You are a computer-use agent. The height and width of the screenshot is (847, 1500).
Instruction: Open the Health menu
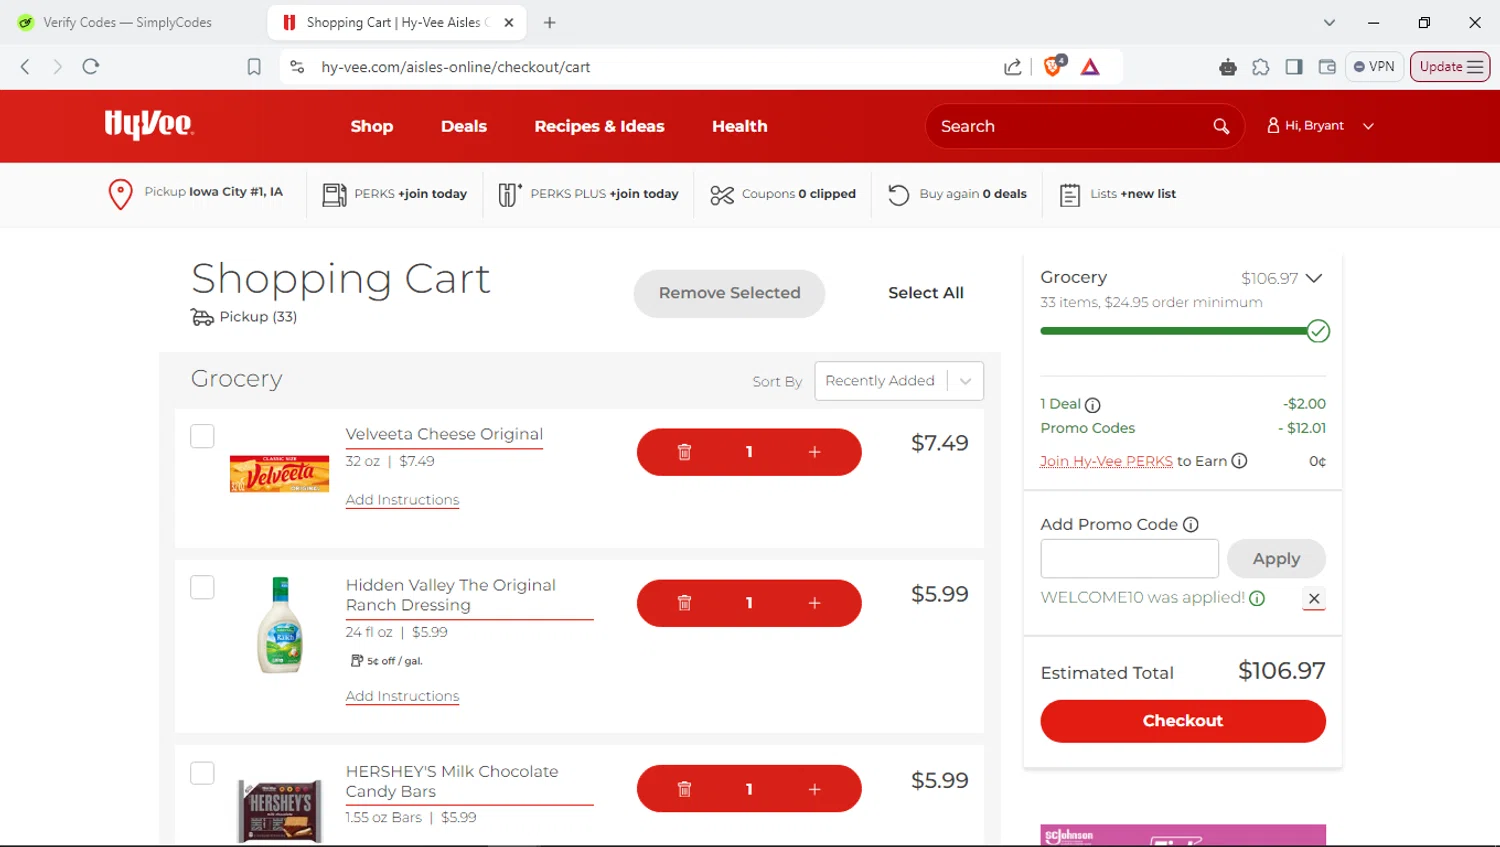[740, 126]
